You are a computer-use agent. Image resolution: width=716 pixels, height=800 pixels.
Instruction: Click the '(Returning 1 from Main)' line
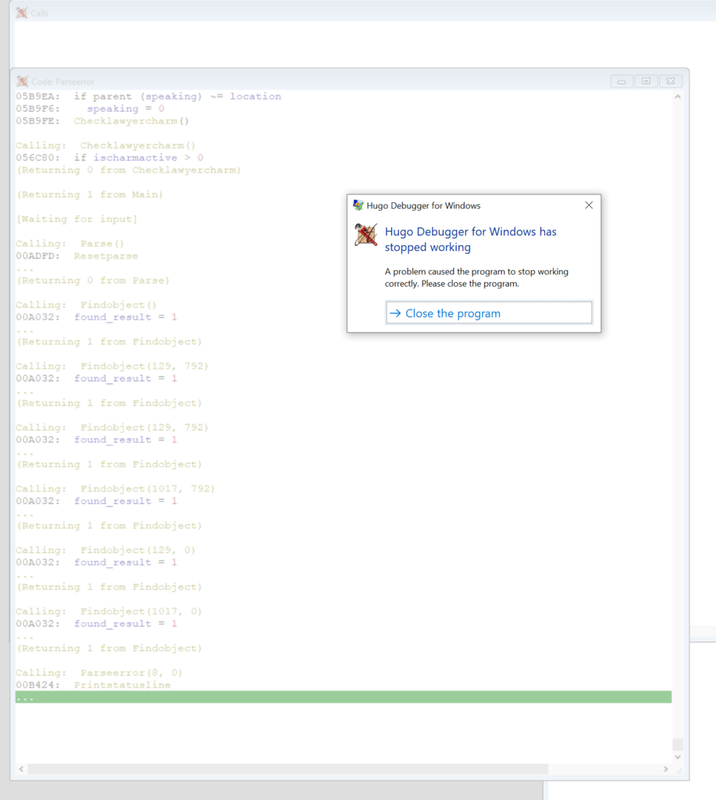[89, 194]
